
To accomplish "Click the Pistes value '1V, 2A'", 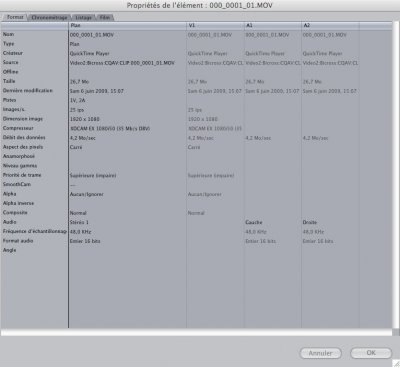I will click(78, 100).
